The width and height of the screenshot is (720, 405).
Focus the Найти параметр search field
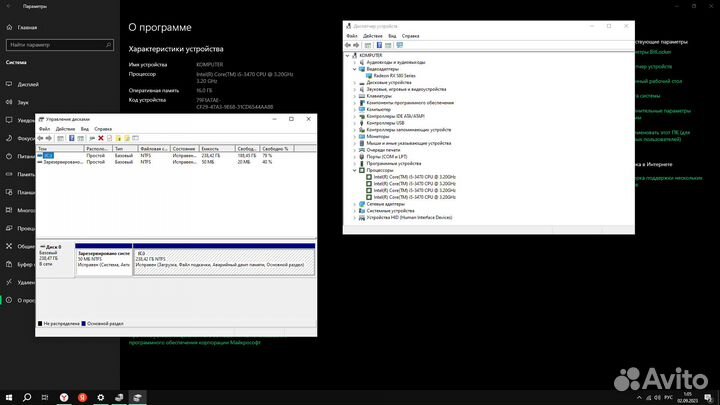tap(60, 45)
